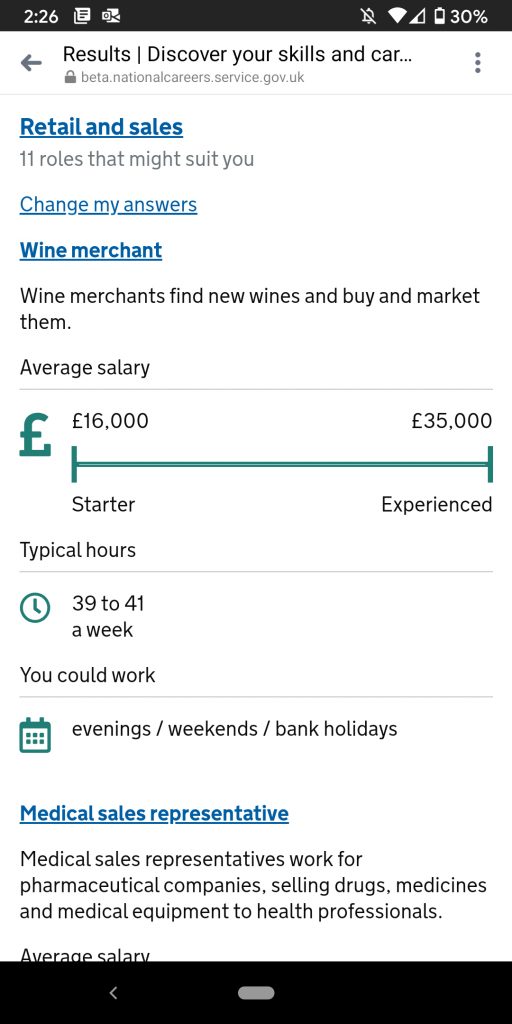Open the three-dot browser menu
Screen dimensions: 512x1024
point(478,63)
